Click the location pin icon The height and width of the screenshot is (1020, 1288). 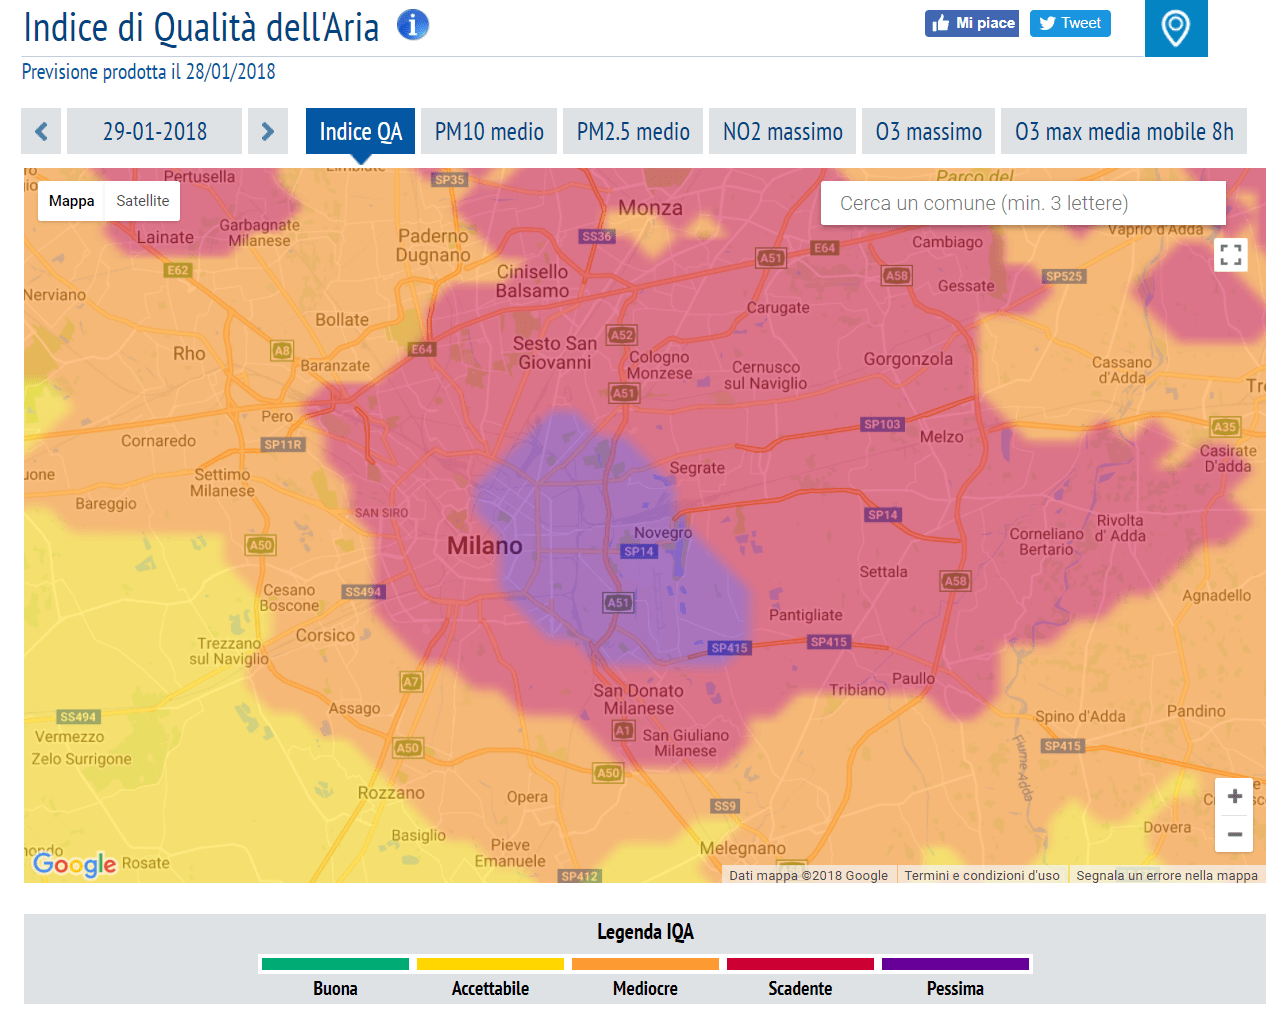pyautogui.click(x=1175, y=28)
